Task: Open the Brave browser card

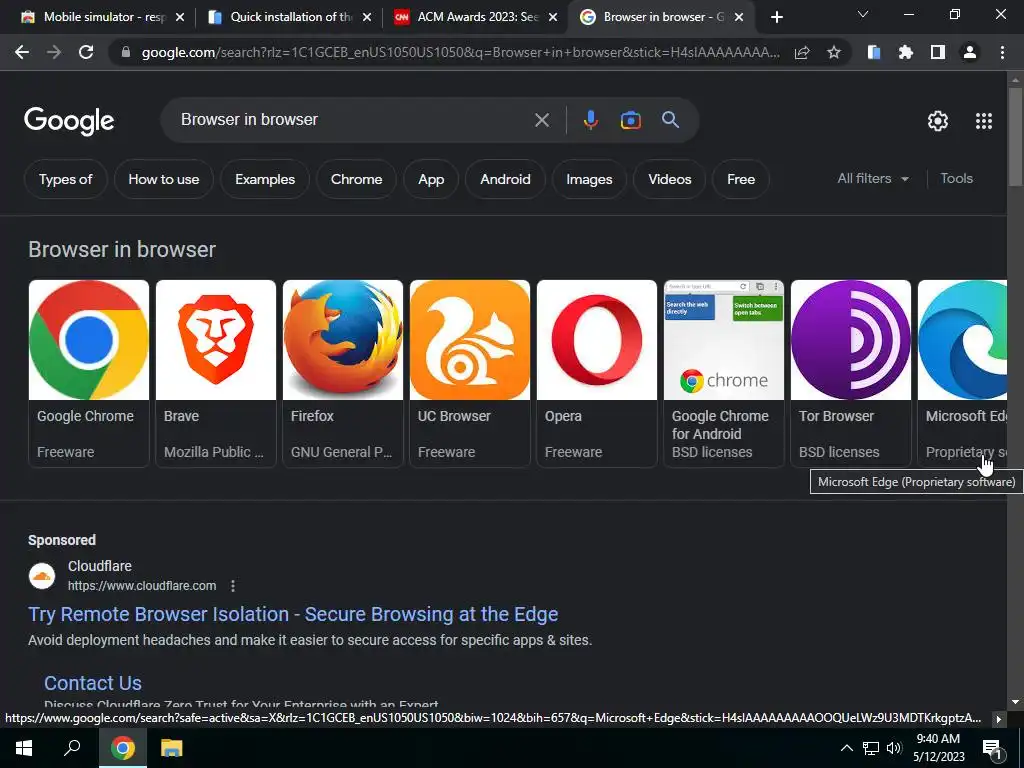Action: (x=216, y=374)
